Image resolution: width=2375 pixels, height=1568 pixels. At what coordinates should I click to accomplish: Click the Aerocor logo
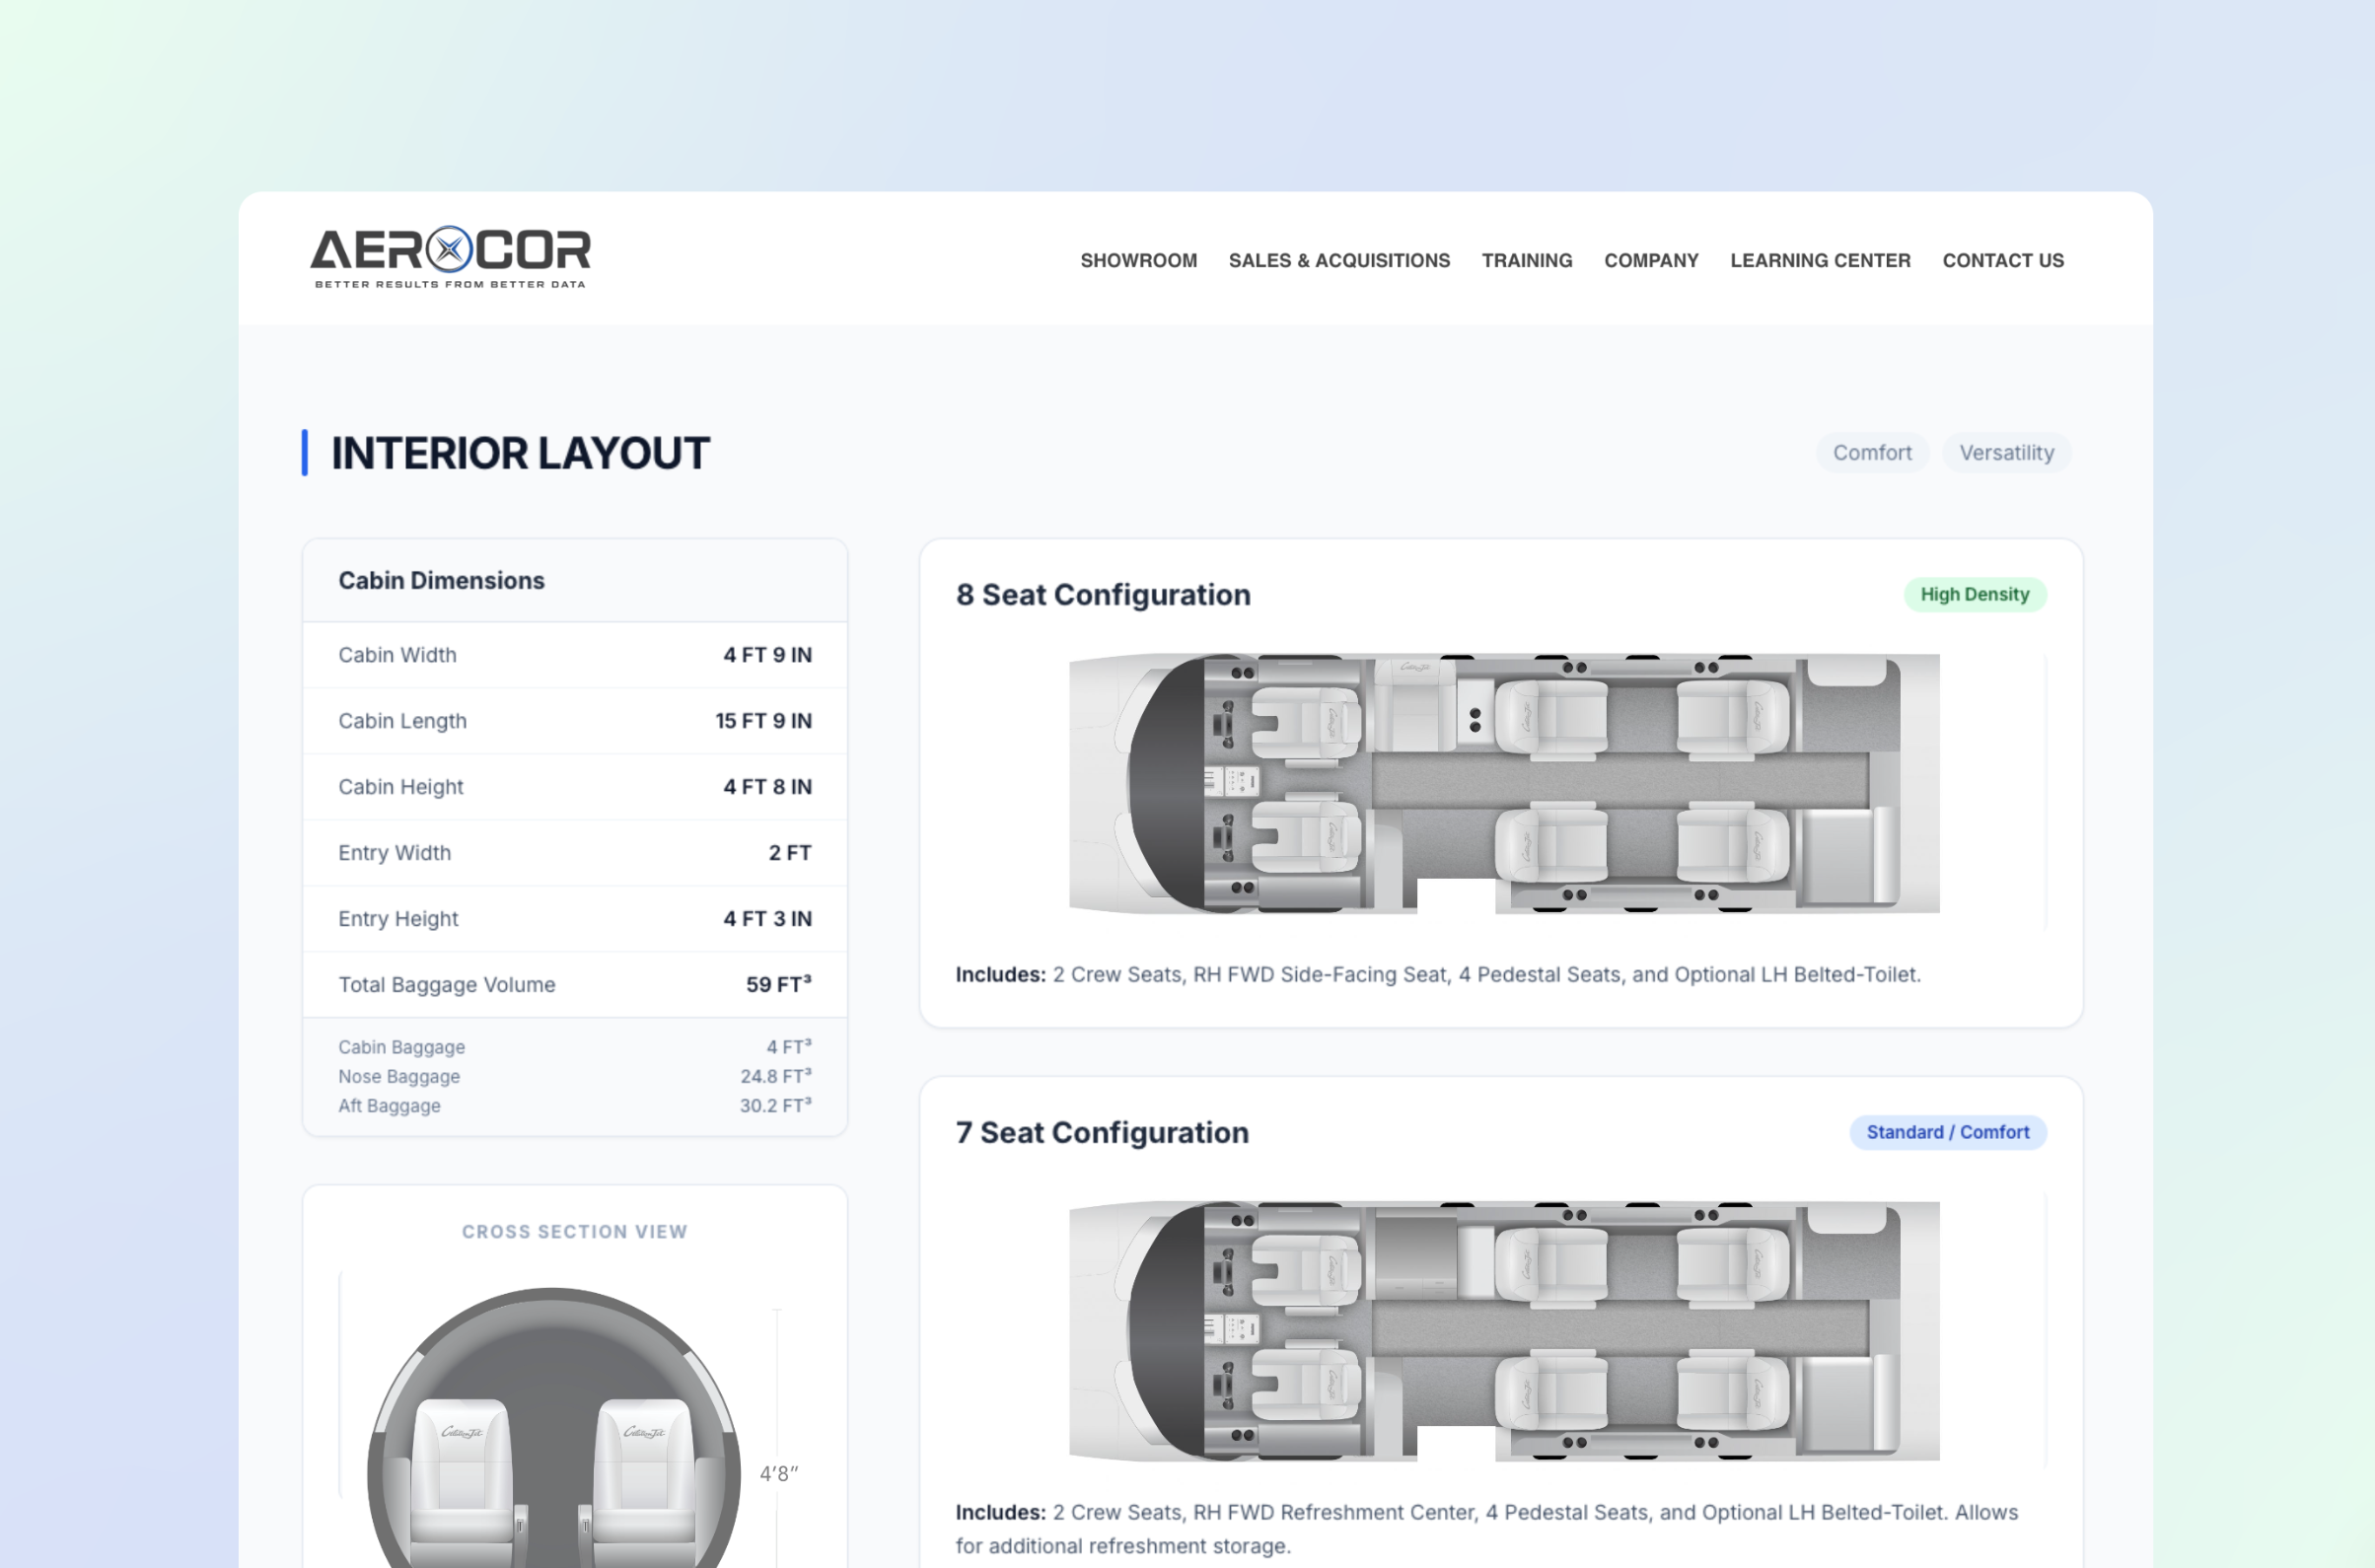[x=450, y=257]
